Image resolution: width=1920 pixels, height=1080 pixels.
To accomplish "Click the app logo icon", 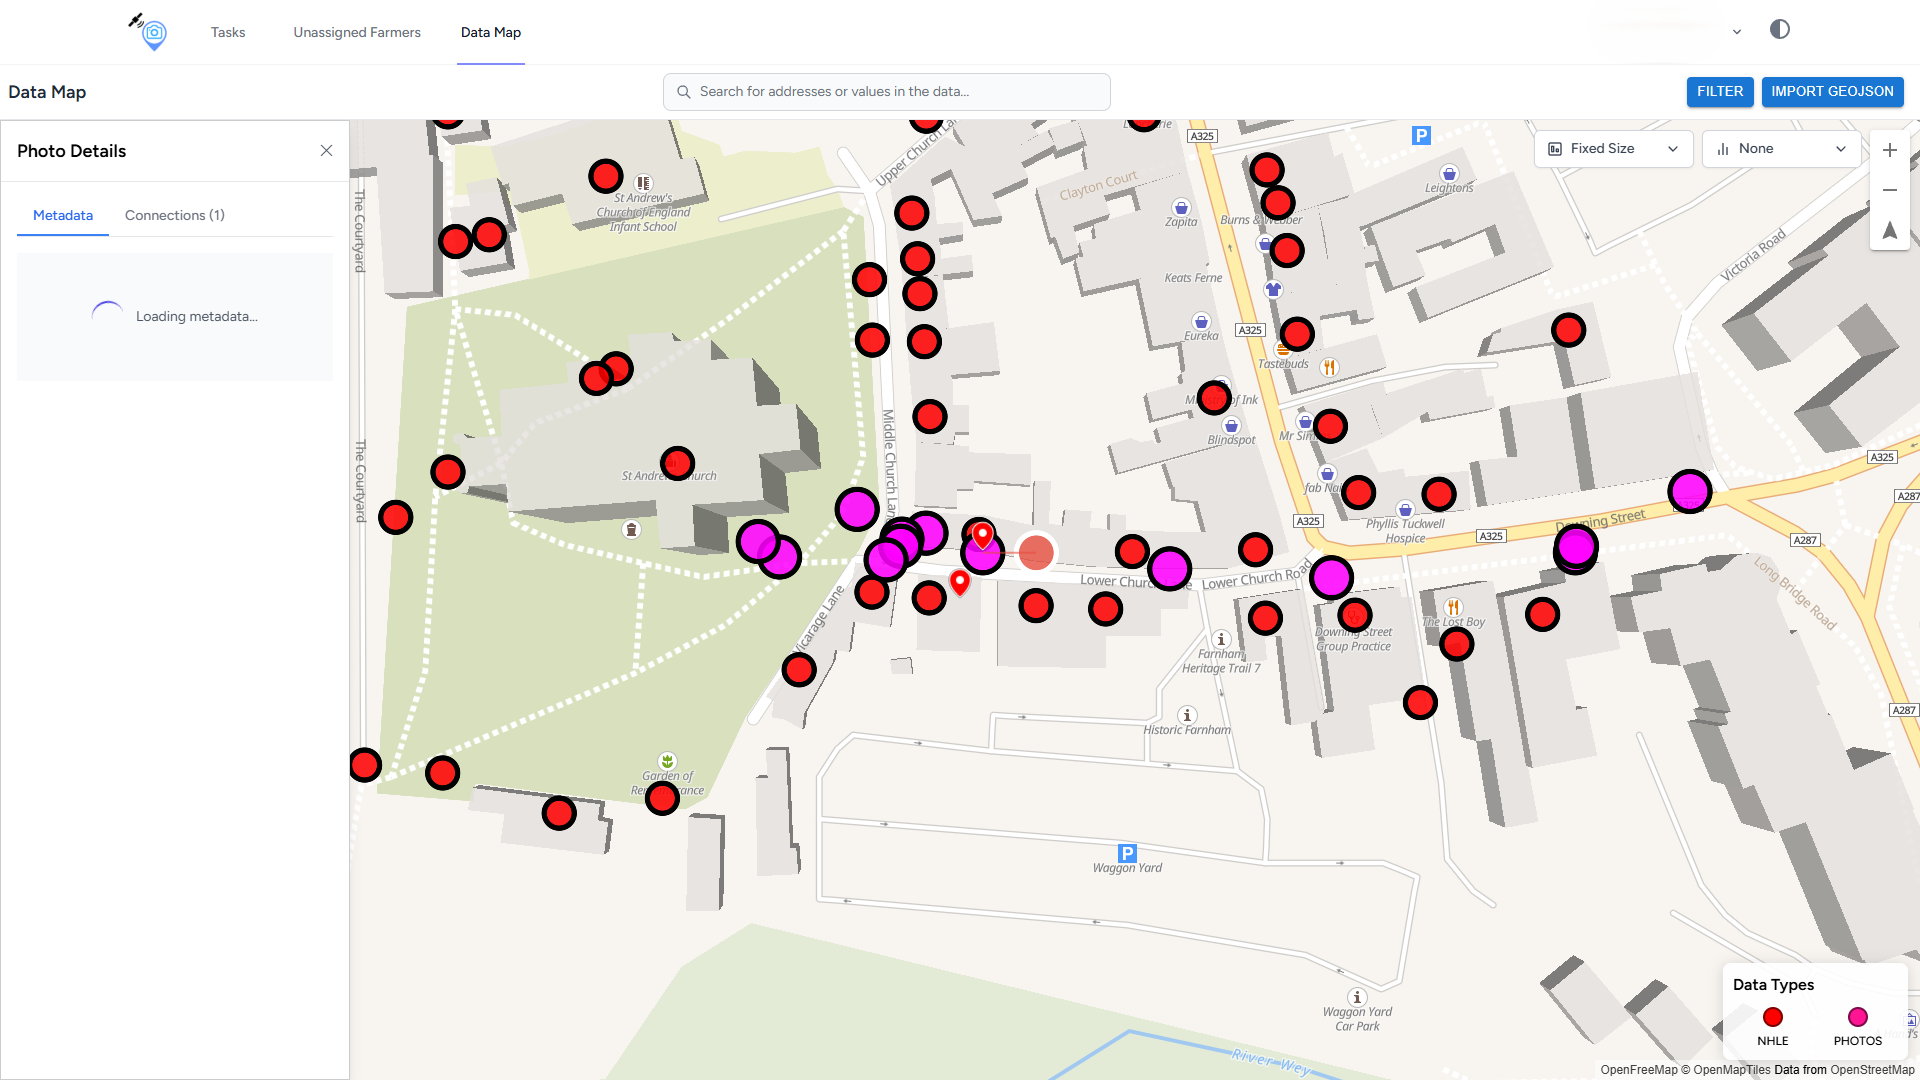I will (x=152, y=32).
